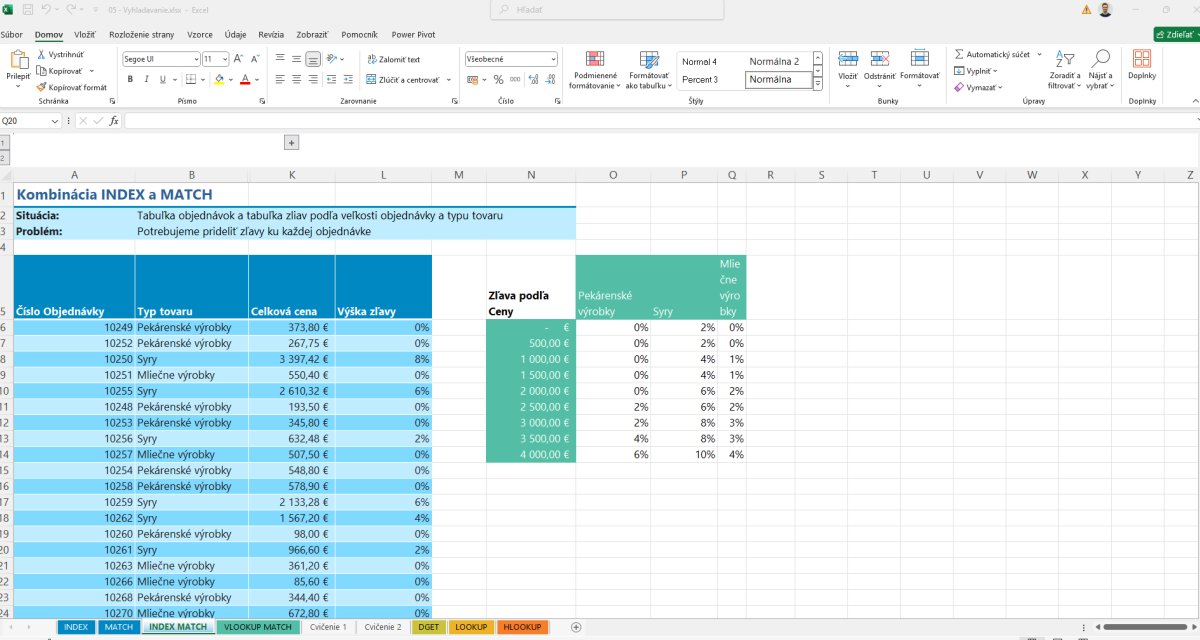
Task: Click the Italic formatting icon
Action: click(146, 79)
